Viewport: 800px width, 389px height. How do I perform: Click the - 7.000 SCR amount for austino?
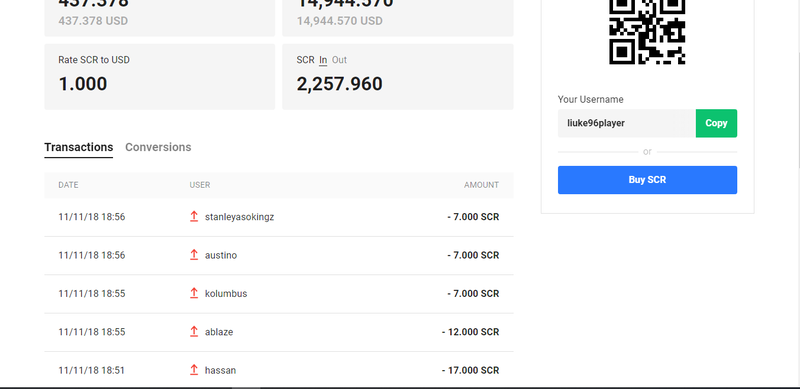[473, 255]
